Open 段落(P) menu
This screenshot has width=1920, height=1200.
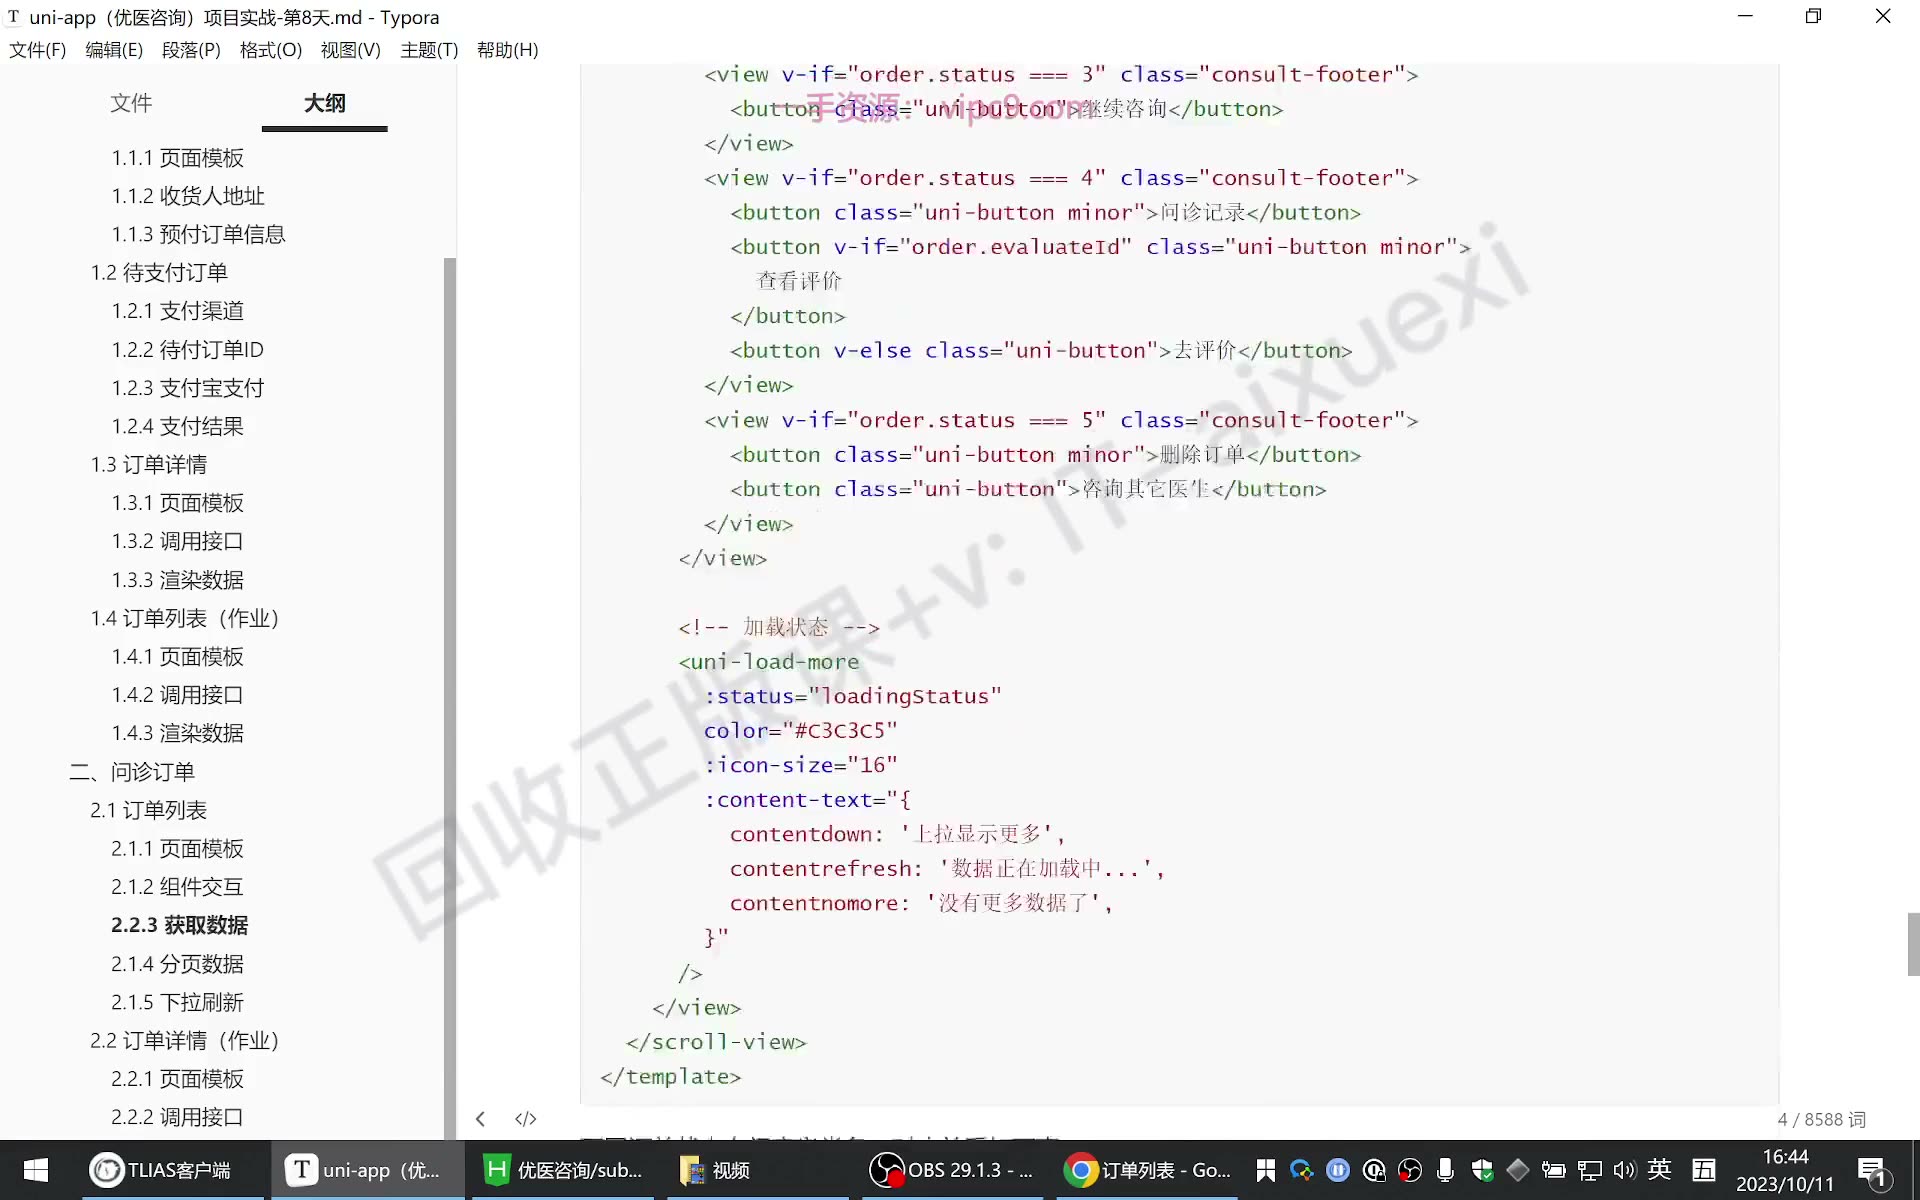point(191,50)
